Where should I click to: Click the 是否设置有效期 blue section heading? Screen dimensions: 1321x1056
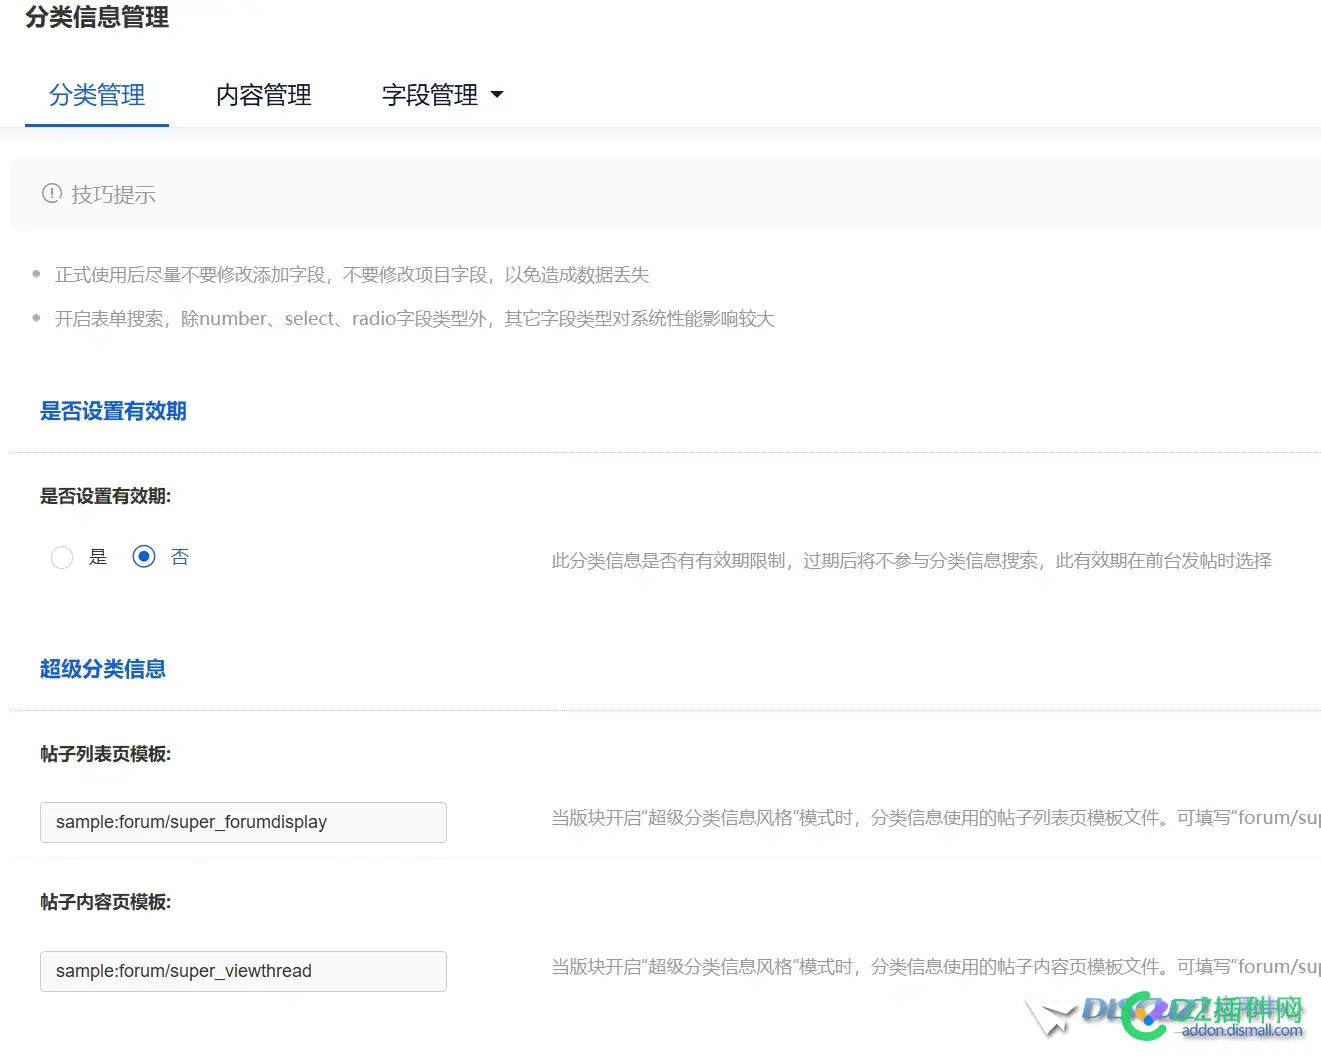coord(113,411)
